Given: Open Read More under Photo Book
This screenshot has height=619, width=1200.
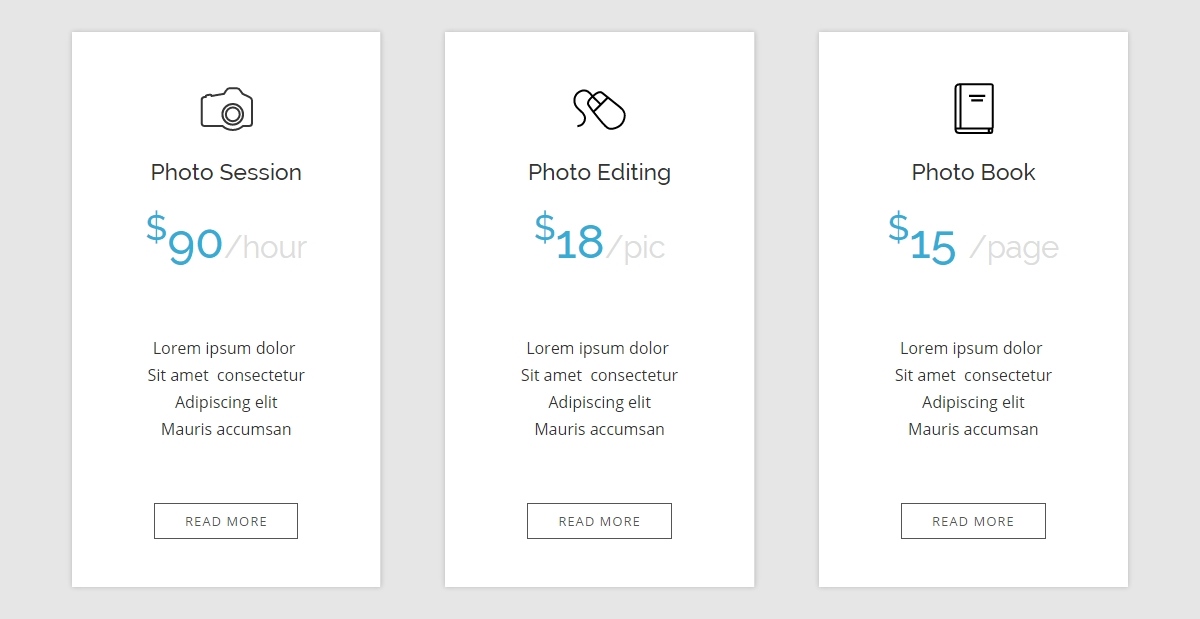Looking at the screenshot, I should (x=973, y=521).
